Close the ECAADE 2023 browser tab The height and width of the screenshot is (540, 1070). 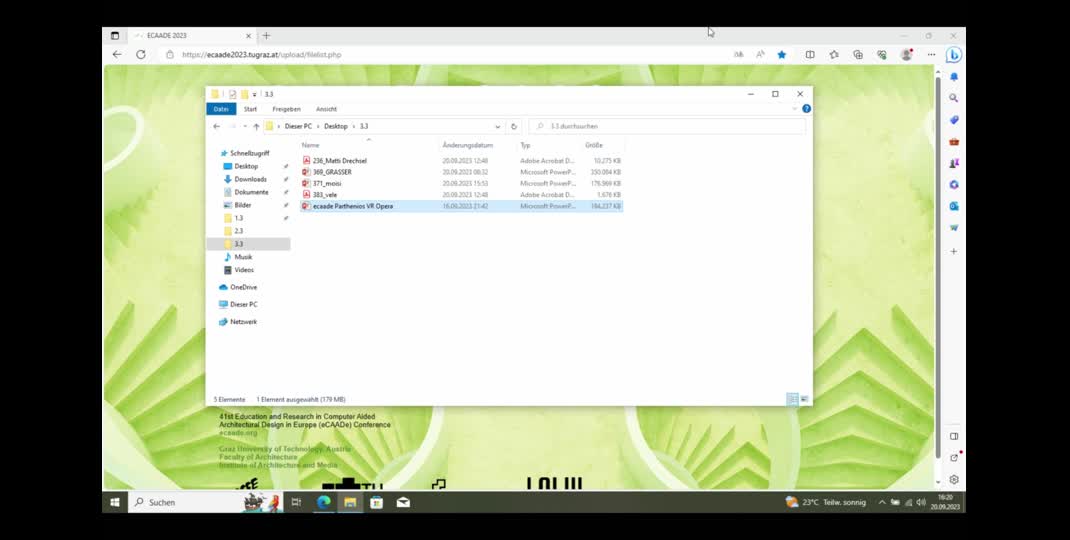click(248, 35)
